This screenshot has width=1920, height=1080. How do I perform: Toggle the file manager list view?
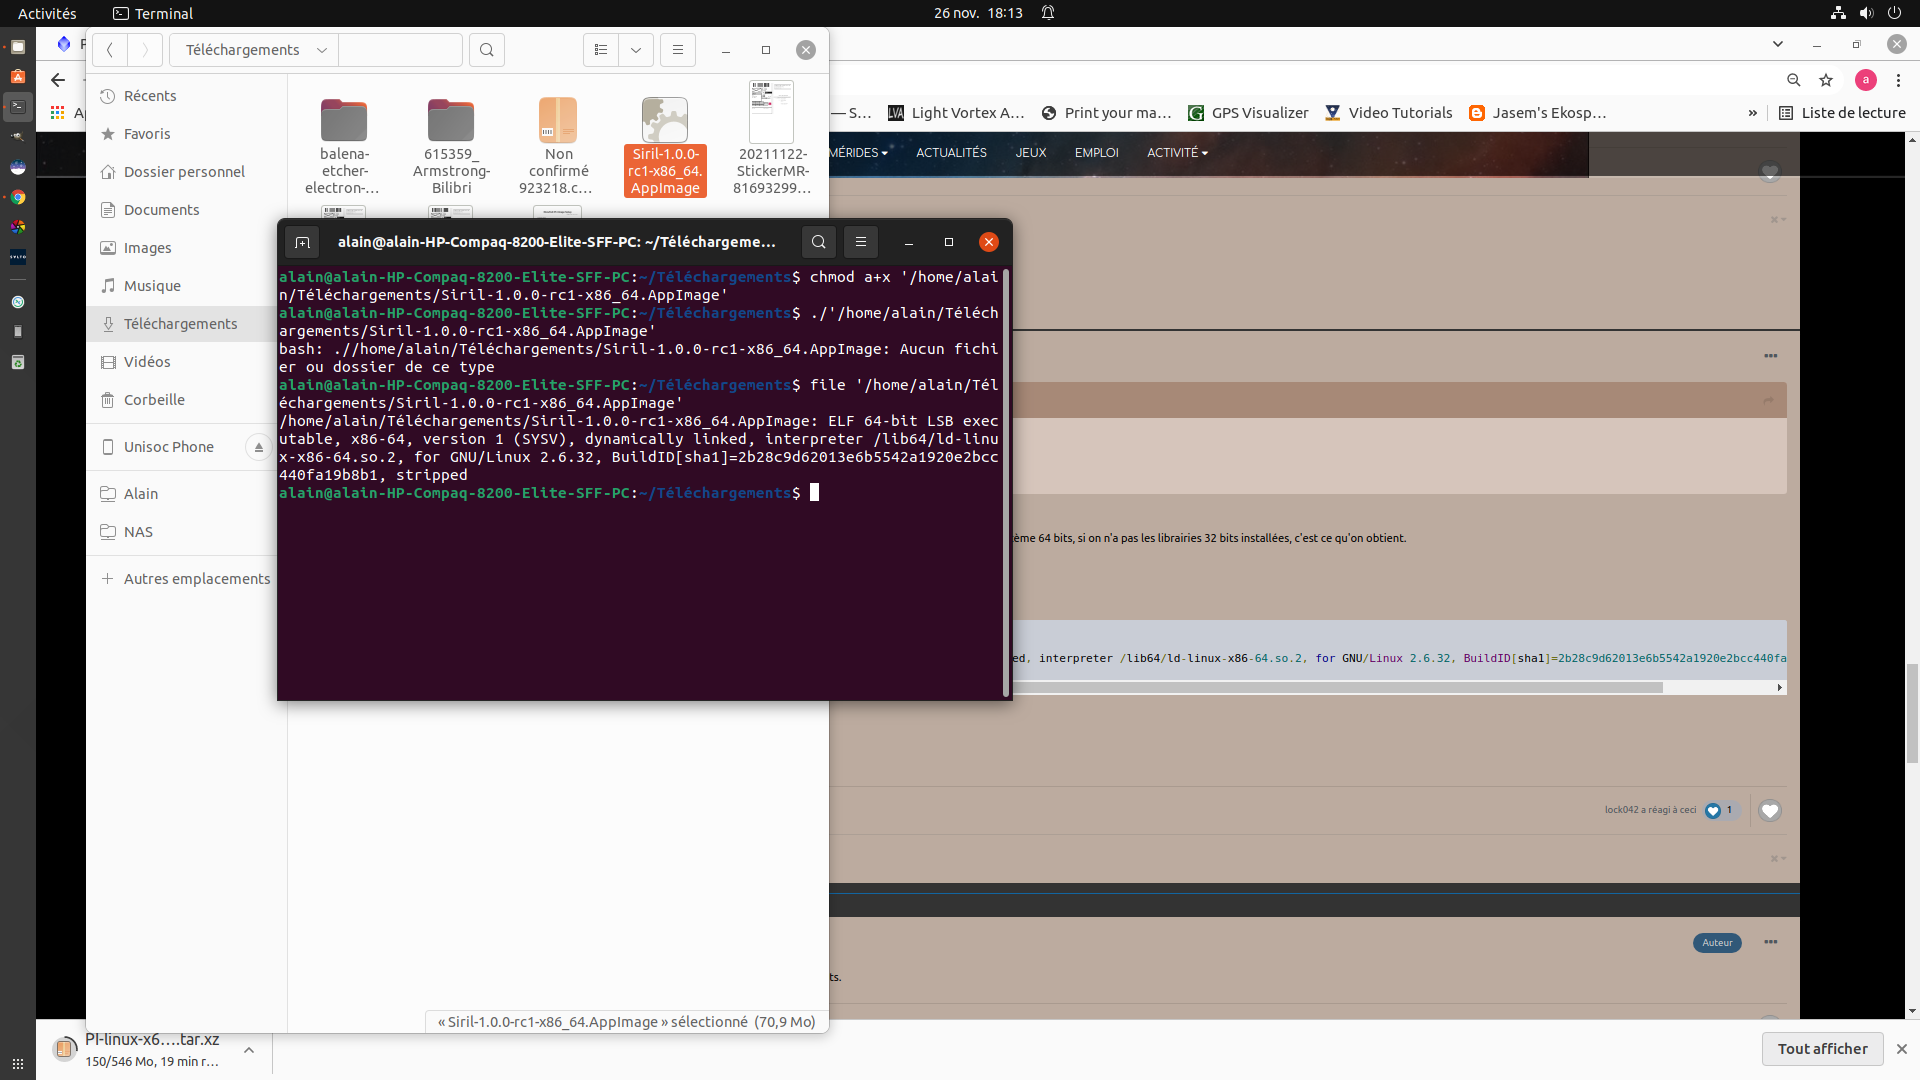tap(601, 50)
